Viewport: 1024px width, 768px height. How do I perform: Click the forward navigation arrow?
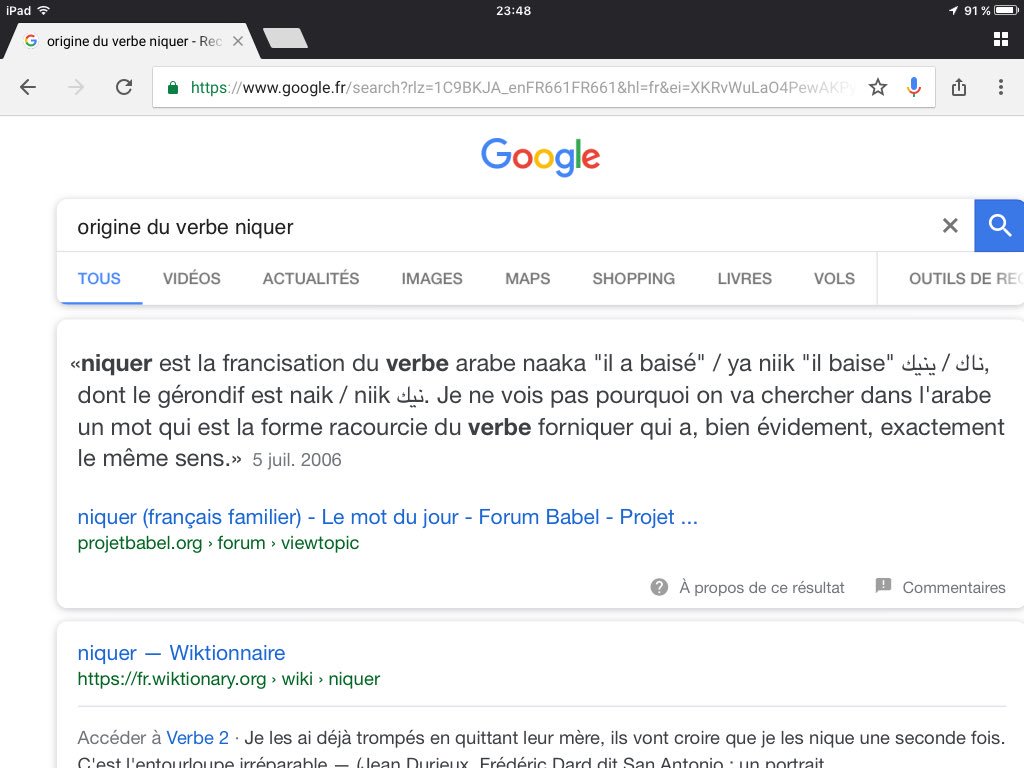coord(76,87)
